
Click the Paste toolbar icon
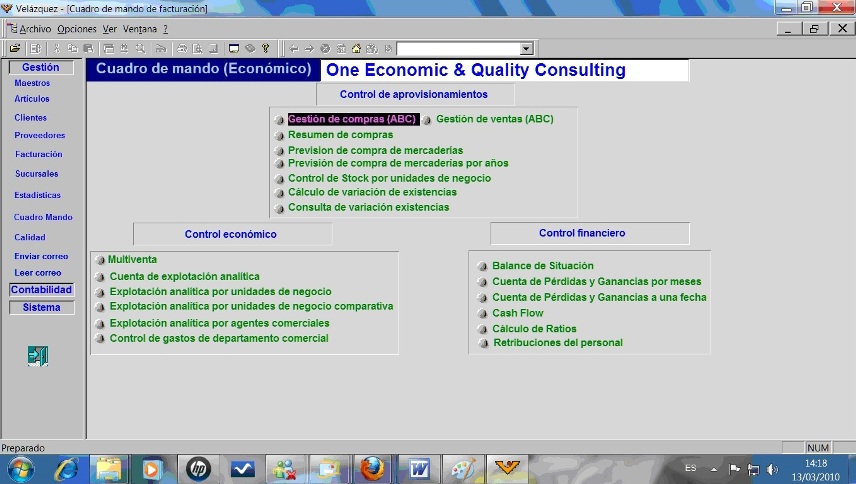[88, 49]
